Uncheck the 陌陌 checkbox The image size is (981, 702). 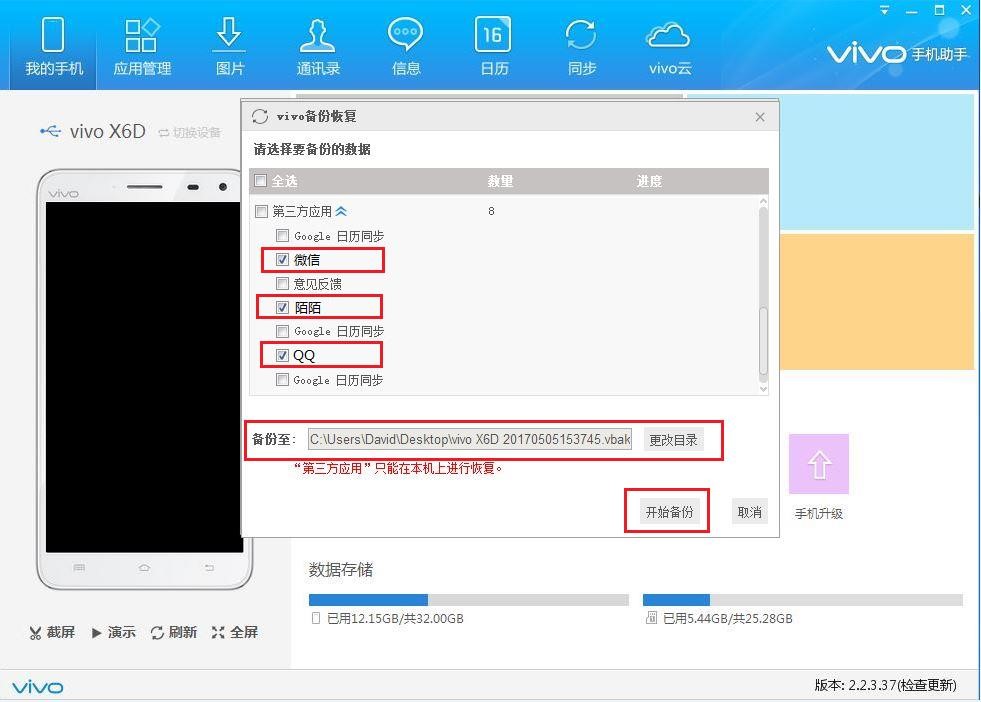282,307
